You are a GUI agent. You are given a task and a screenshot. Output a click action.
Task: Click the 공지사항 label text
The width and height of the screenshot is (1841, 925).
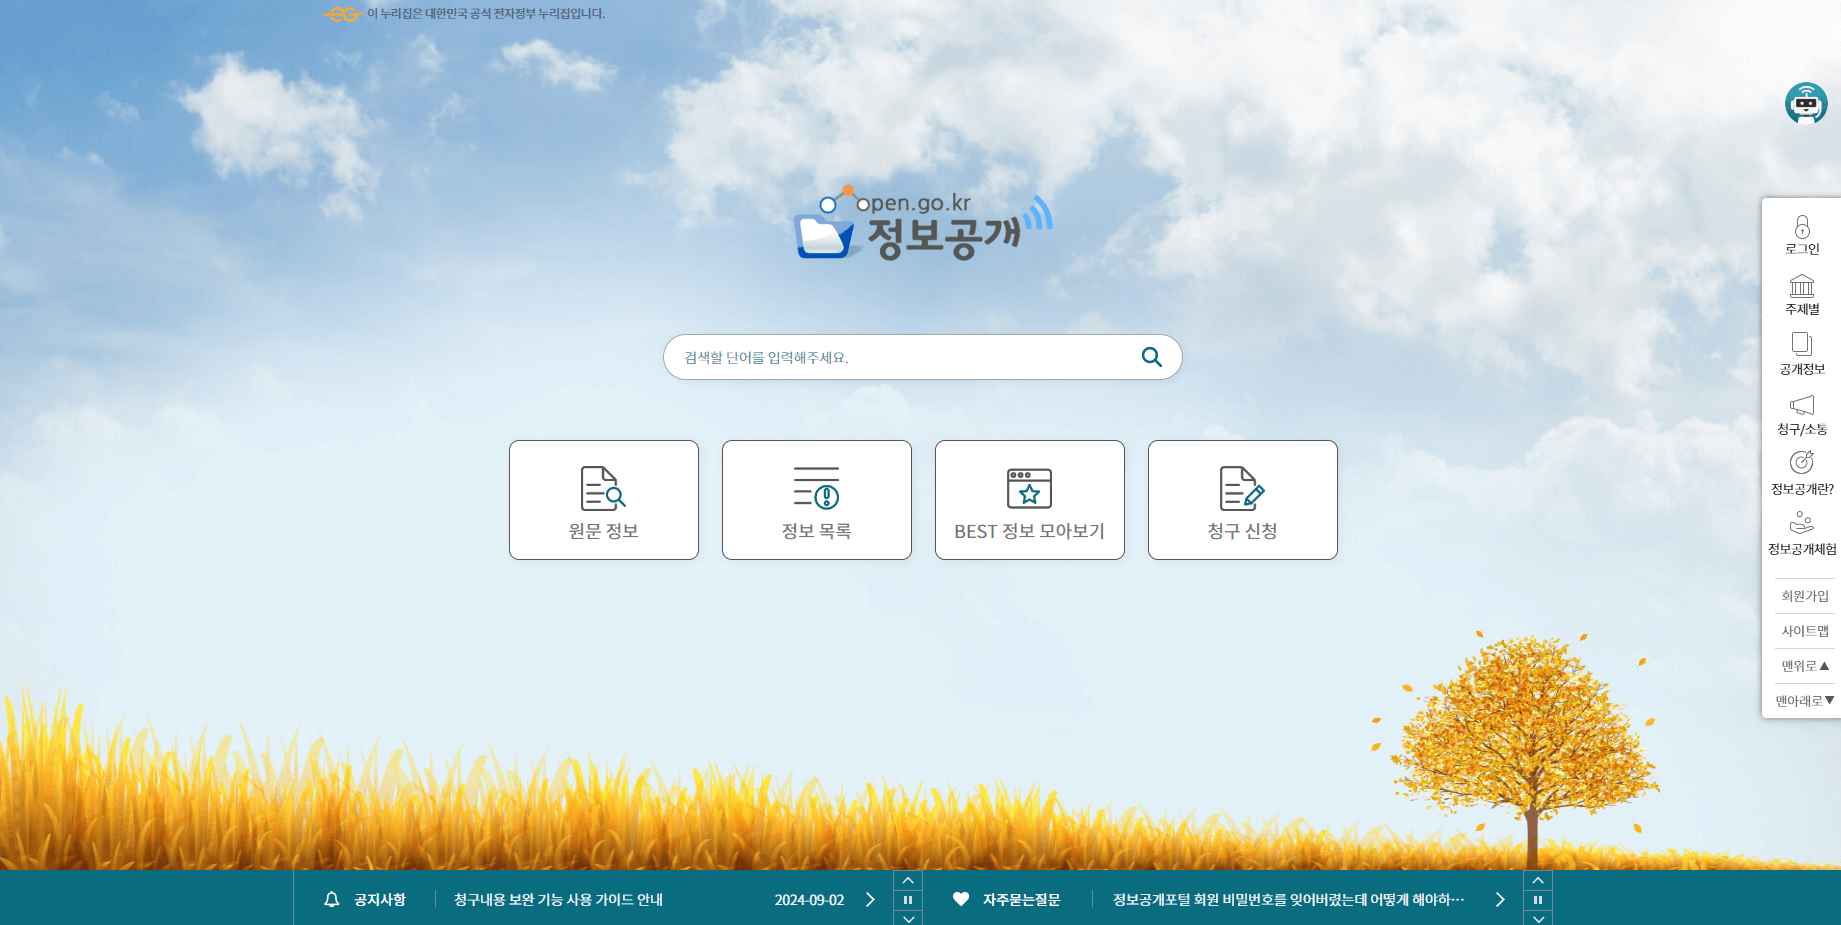point(380,899)
